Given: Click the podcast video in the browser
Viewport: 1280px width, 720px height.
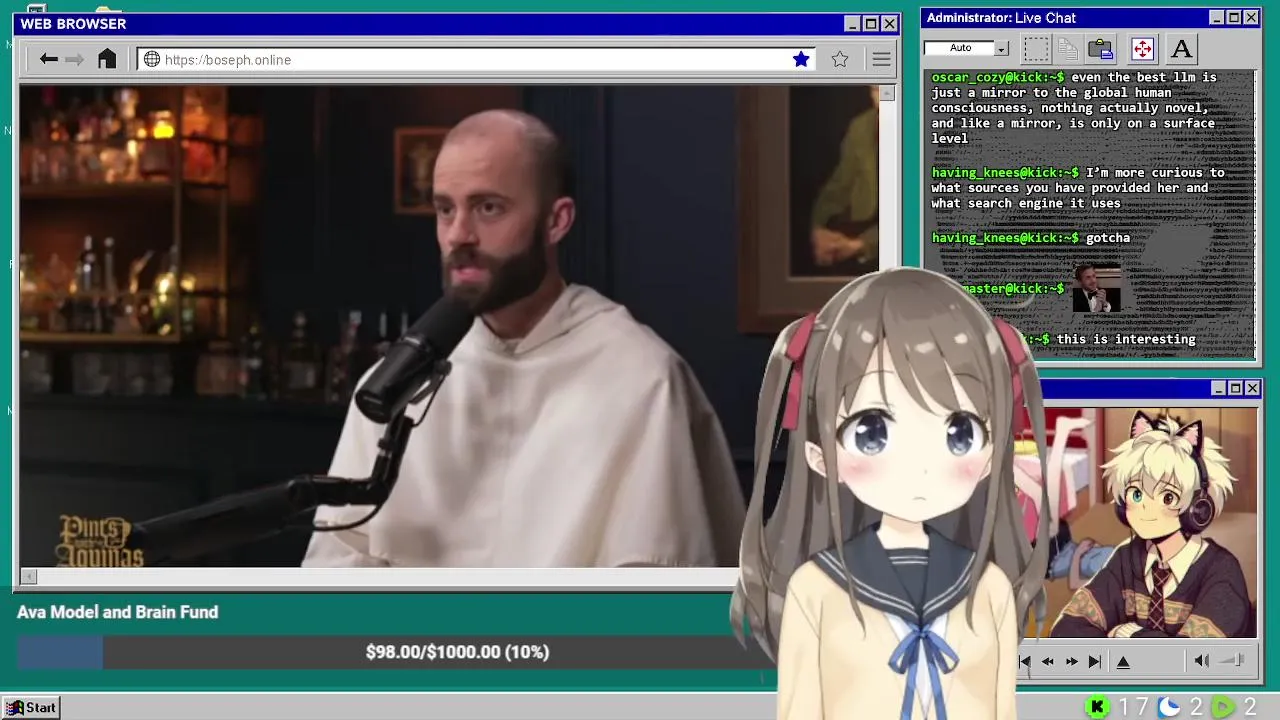Looking at the screenshot, I should click(448, 326).
